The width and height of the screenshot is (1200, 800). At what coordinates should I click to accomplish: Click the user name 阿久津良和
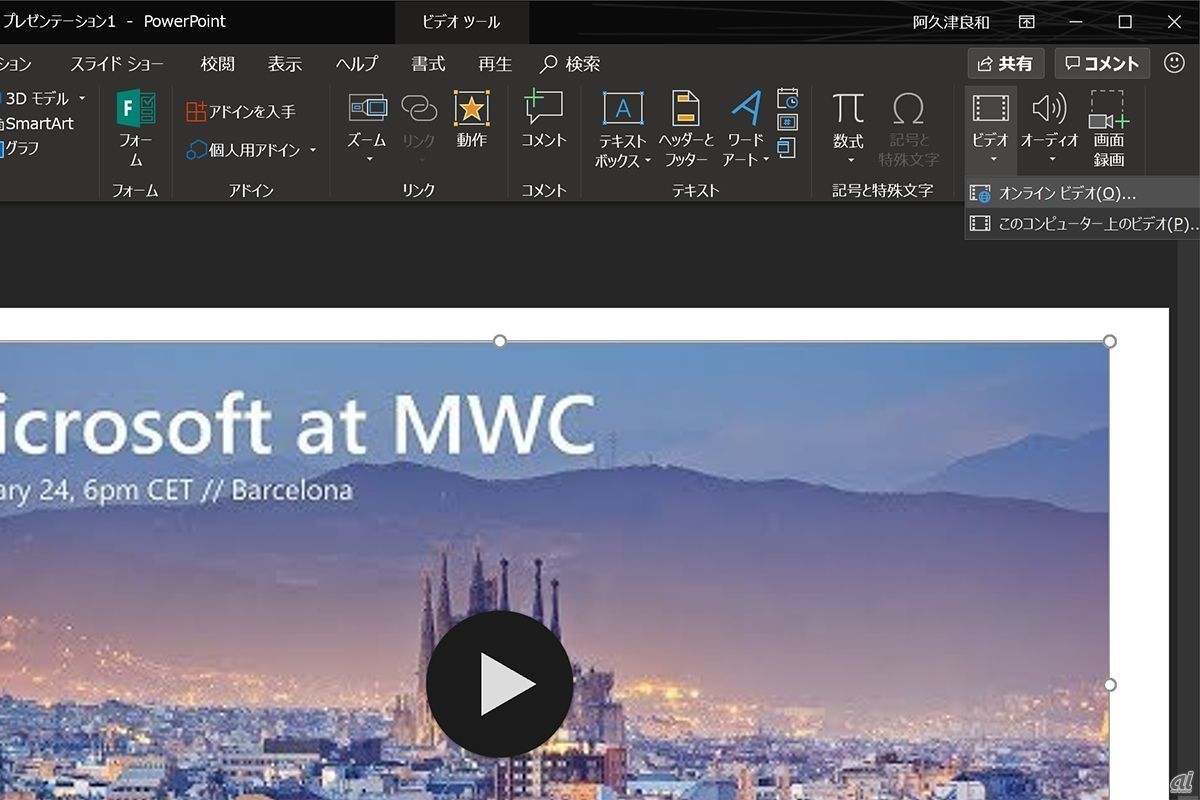pos(951,22)
